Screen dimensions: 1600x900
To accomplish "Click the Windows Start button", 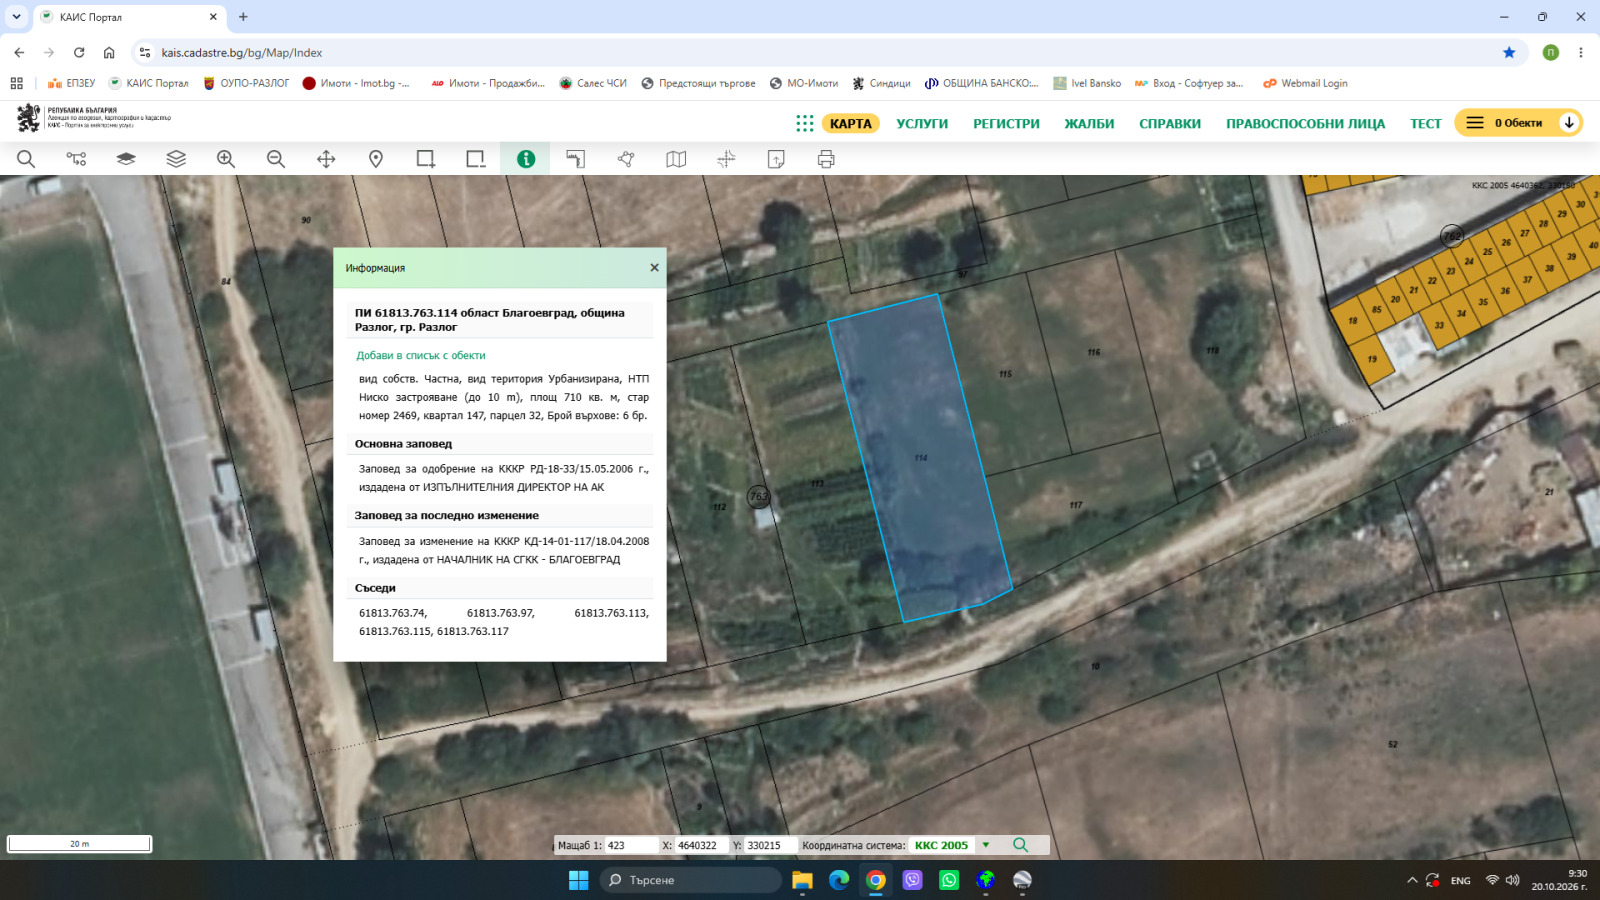I will pyautogui.click(x=578, y=880).
